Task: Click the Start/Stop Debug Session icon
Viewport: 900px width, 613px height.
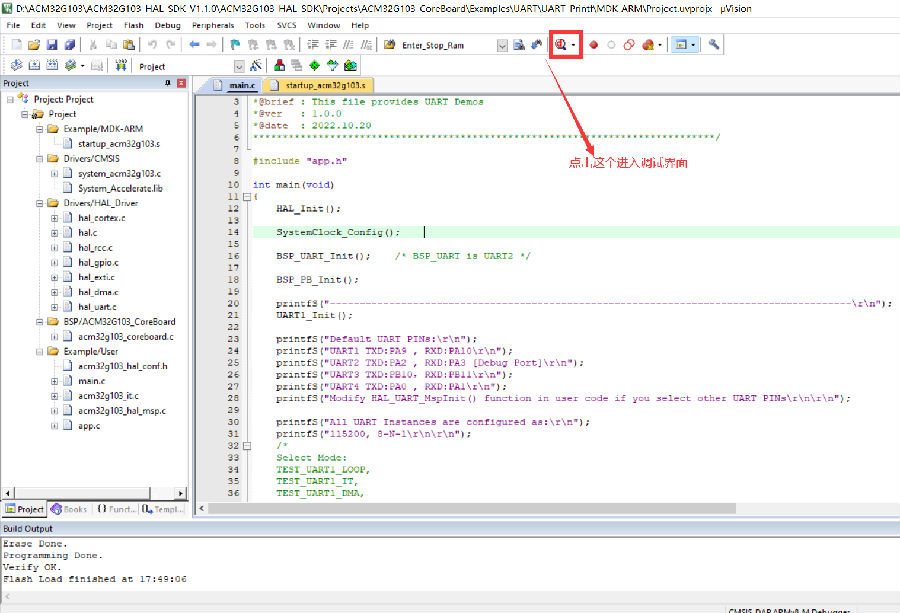Action: click(x=561, y=45)
